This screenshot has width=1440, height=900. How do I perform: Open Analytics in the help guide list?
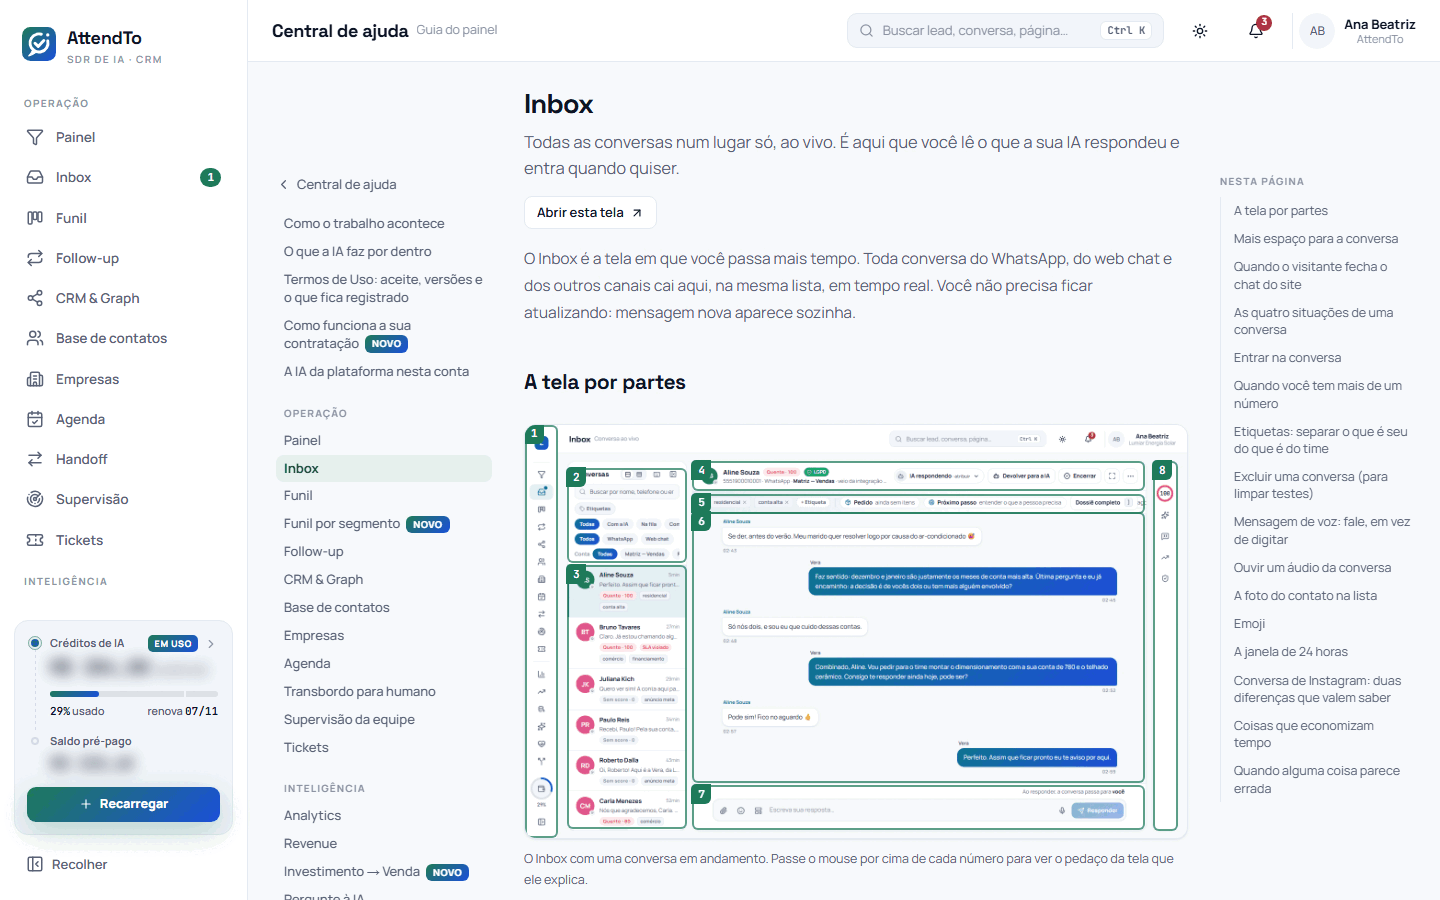tap(313, 815)
